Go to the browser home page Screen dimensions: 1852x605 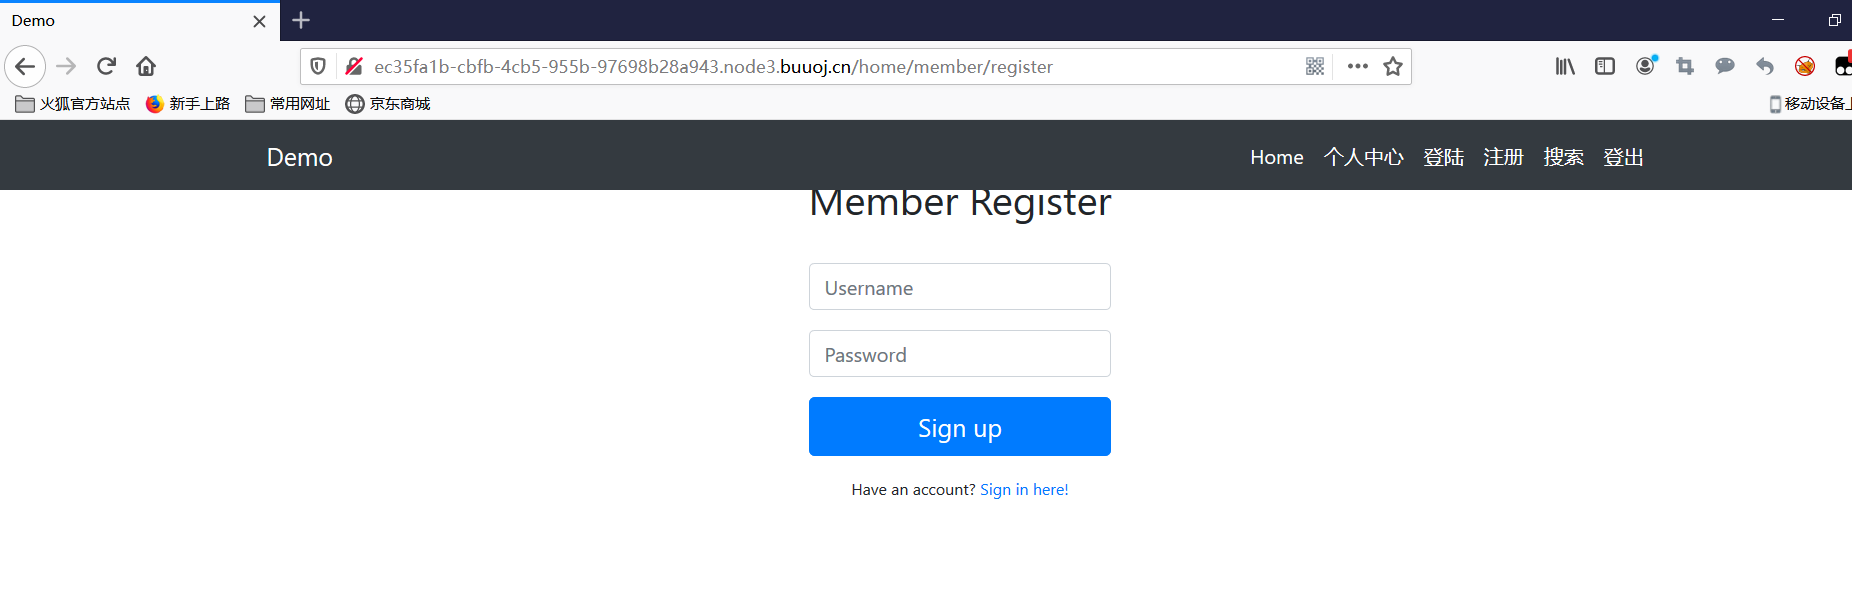(x=146, y=66)
